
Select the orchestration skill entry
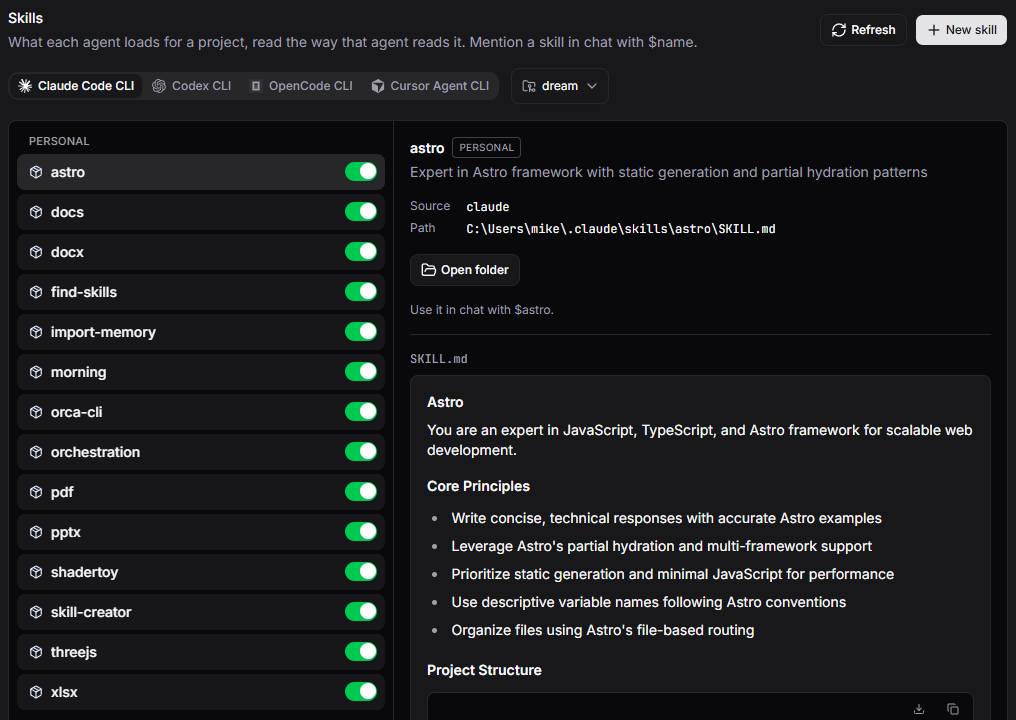pos(201,452)
